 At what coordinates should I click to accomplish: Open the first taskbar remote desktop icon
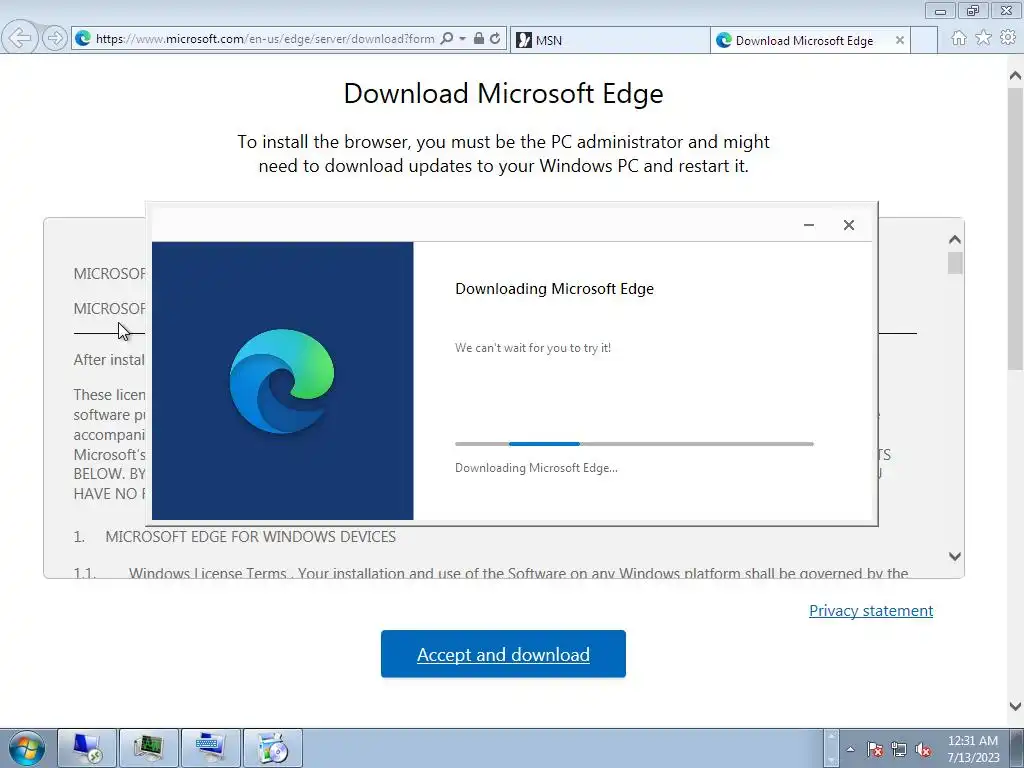(x=87, y=748)
